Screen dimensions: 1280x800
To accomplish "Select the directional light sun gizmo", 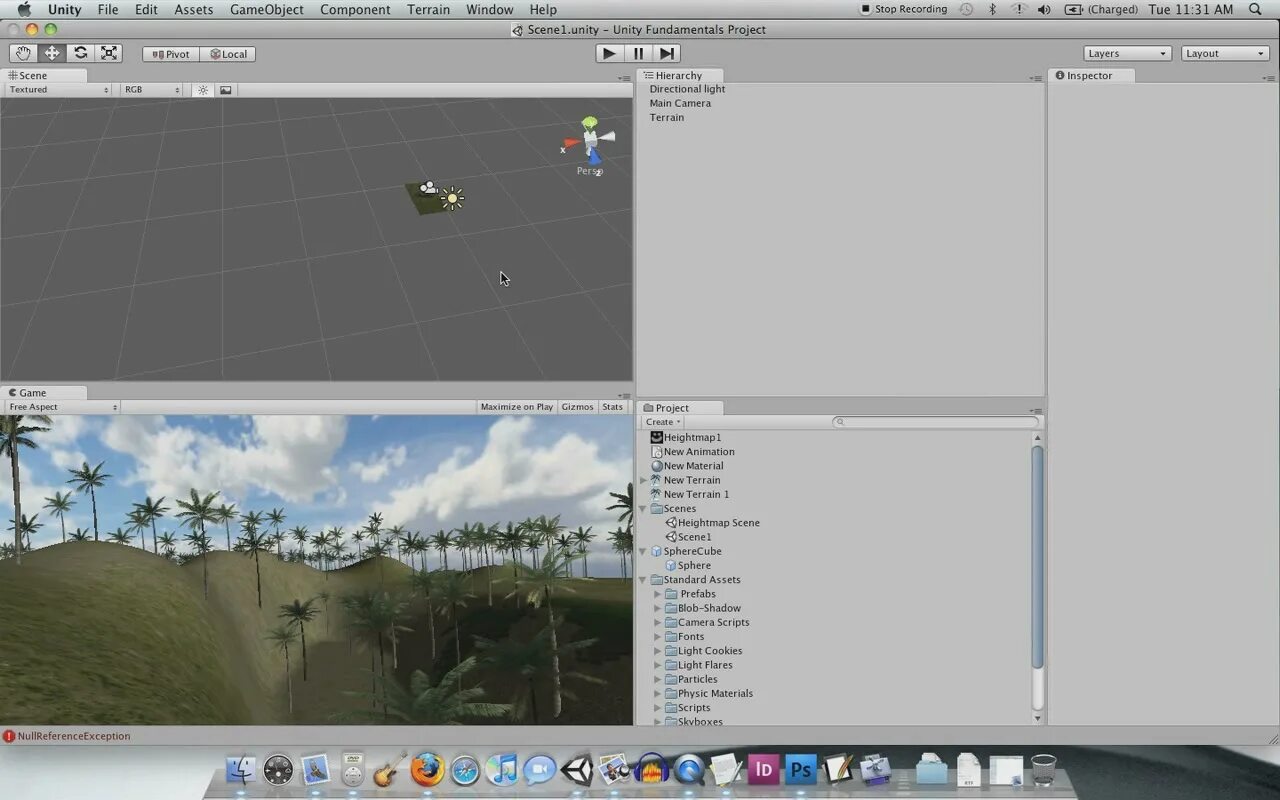I will point(452,199).
